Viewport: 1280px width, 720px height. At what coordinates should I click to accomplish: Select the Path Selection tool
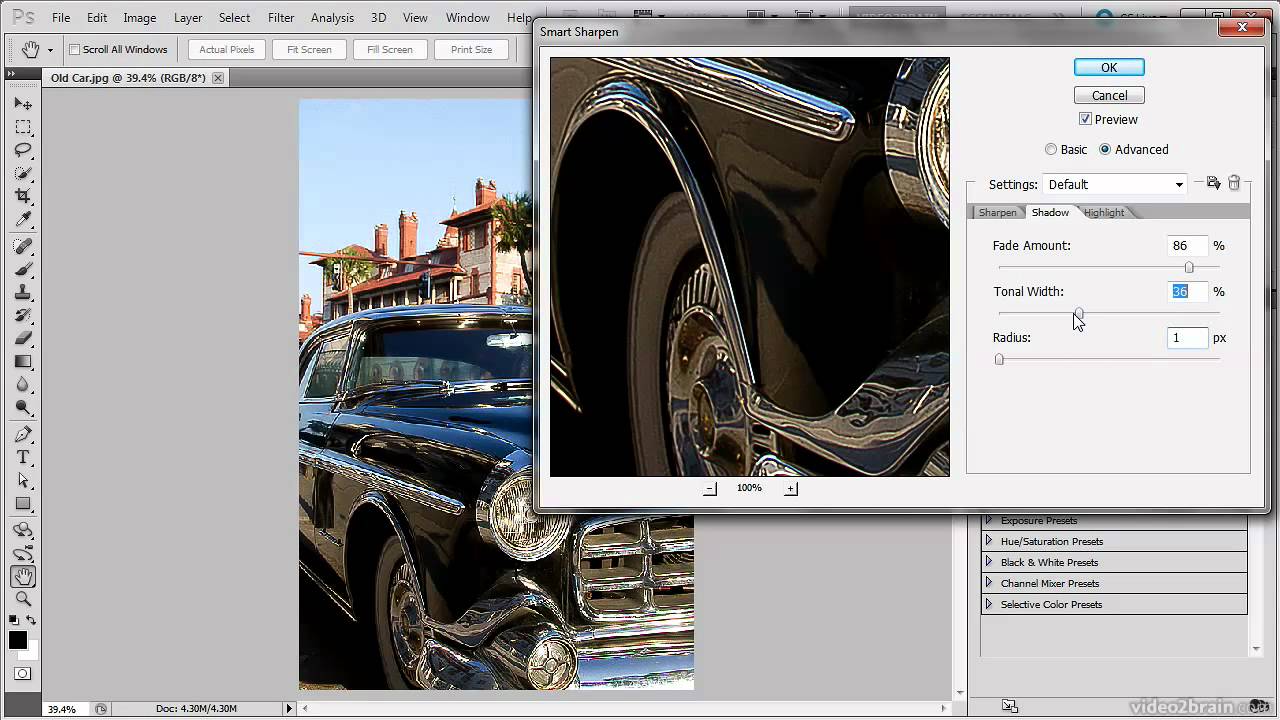(x=23, y=480)
